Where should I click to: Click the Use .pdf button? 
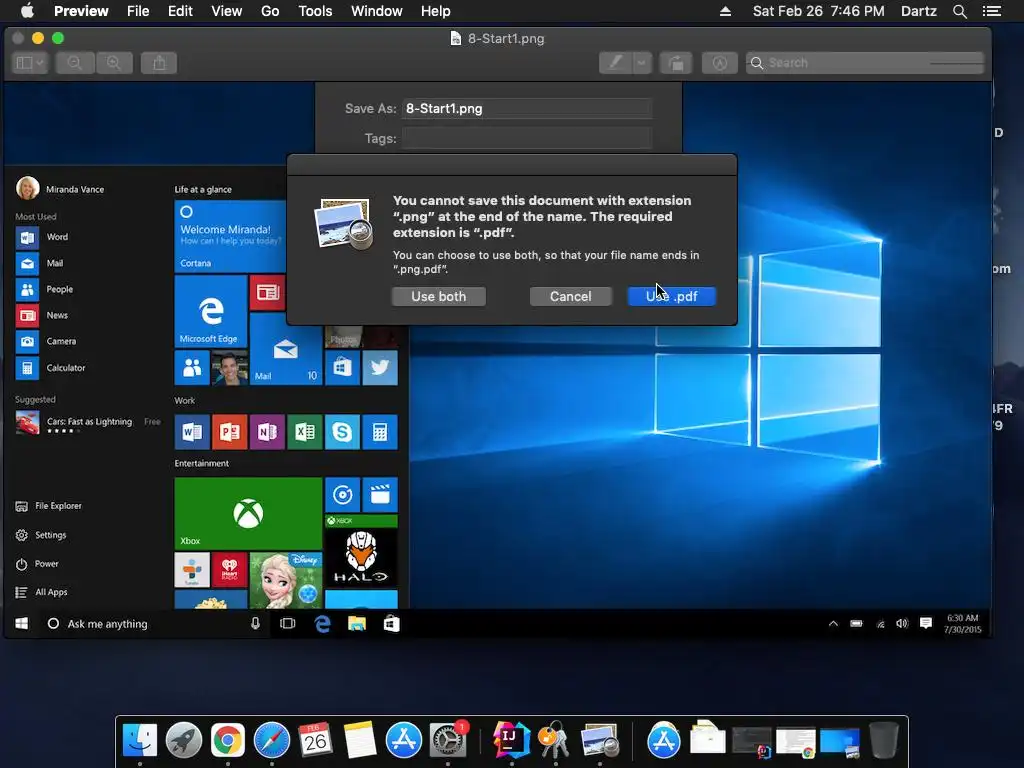671,296
